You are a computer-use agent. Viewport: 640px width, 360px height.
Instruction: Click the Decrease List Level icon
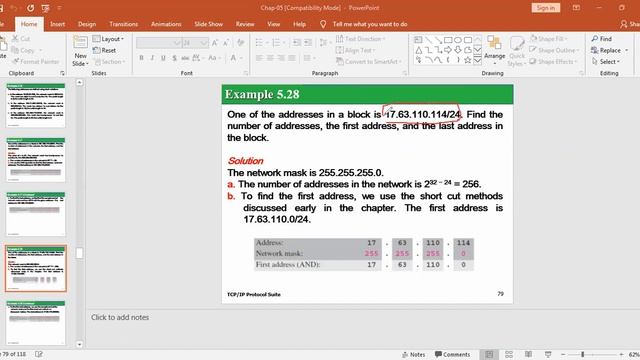tap(297, 42)
